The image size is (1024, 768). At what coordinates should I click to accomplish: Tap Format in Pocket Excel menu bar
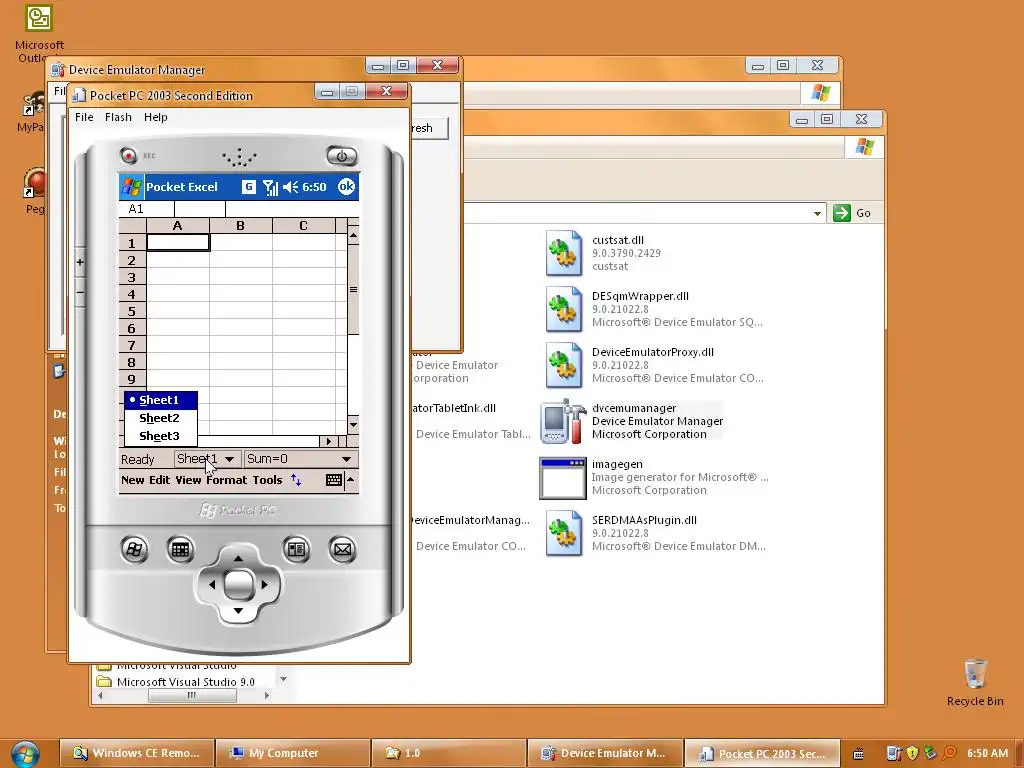227,480
